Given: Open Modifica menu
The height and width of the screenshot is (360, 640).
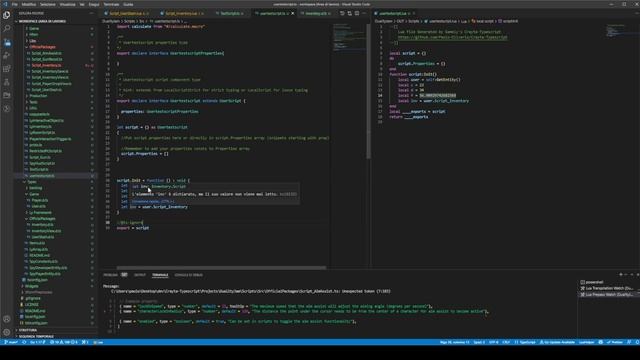Looking at the screenshot, I should [x=29, y=4].
